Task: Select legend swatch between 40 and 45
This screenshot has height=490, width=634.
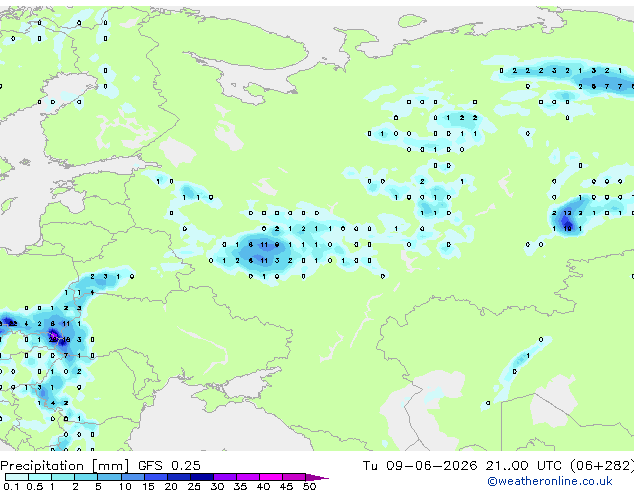Action: click(271, 477)
